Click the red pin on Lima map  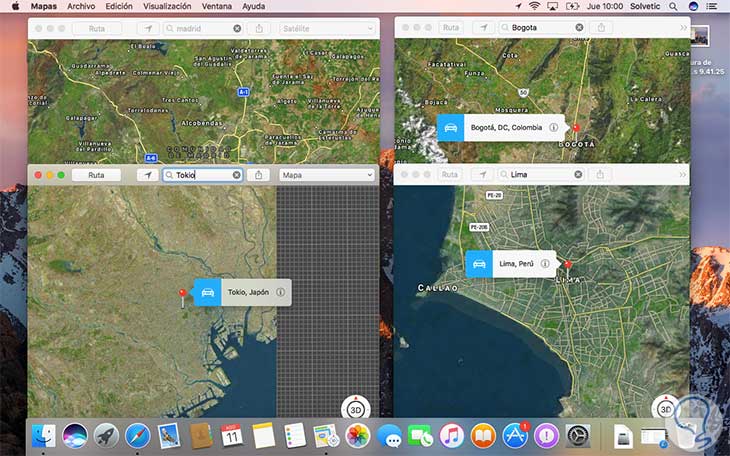[568, 265]
